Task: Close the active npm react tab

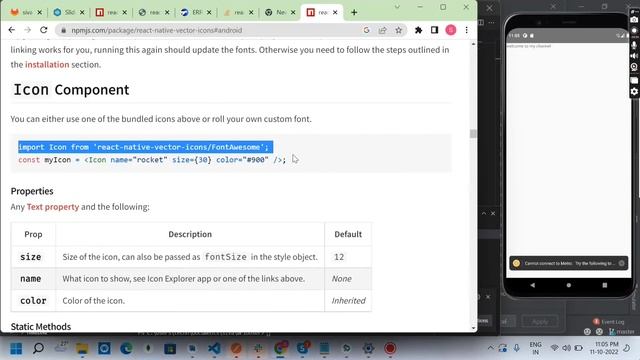Action: click(335, 12)
